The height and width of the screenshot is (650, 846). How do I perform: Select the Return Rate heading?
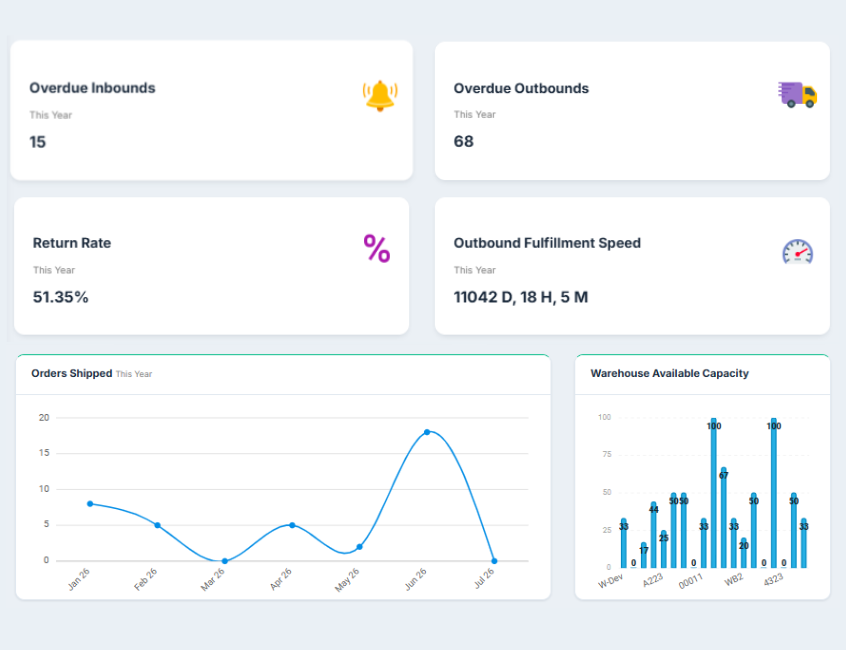point(72,243)
